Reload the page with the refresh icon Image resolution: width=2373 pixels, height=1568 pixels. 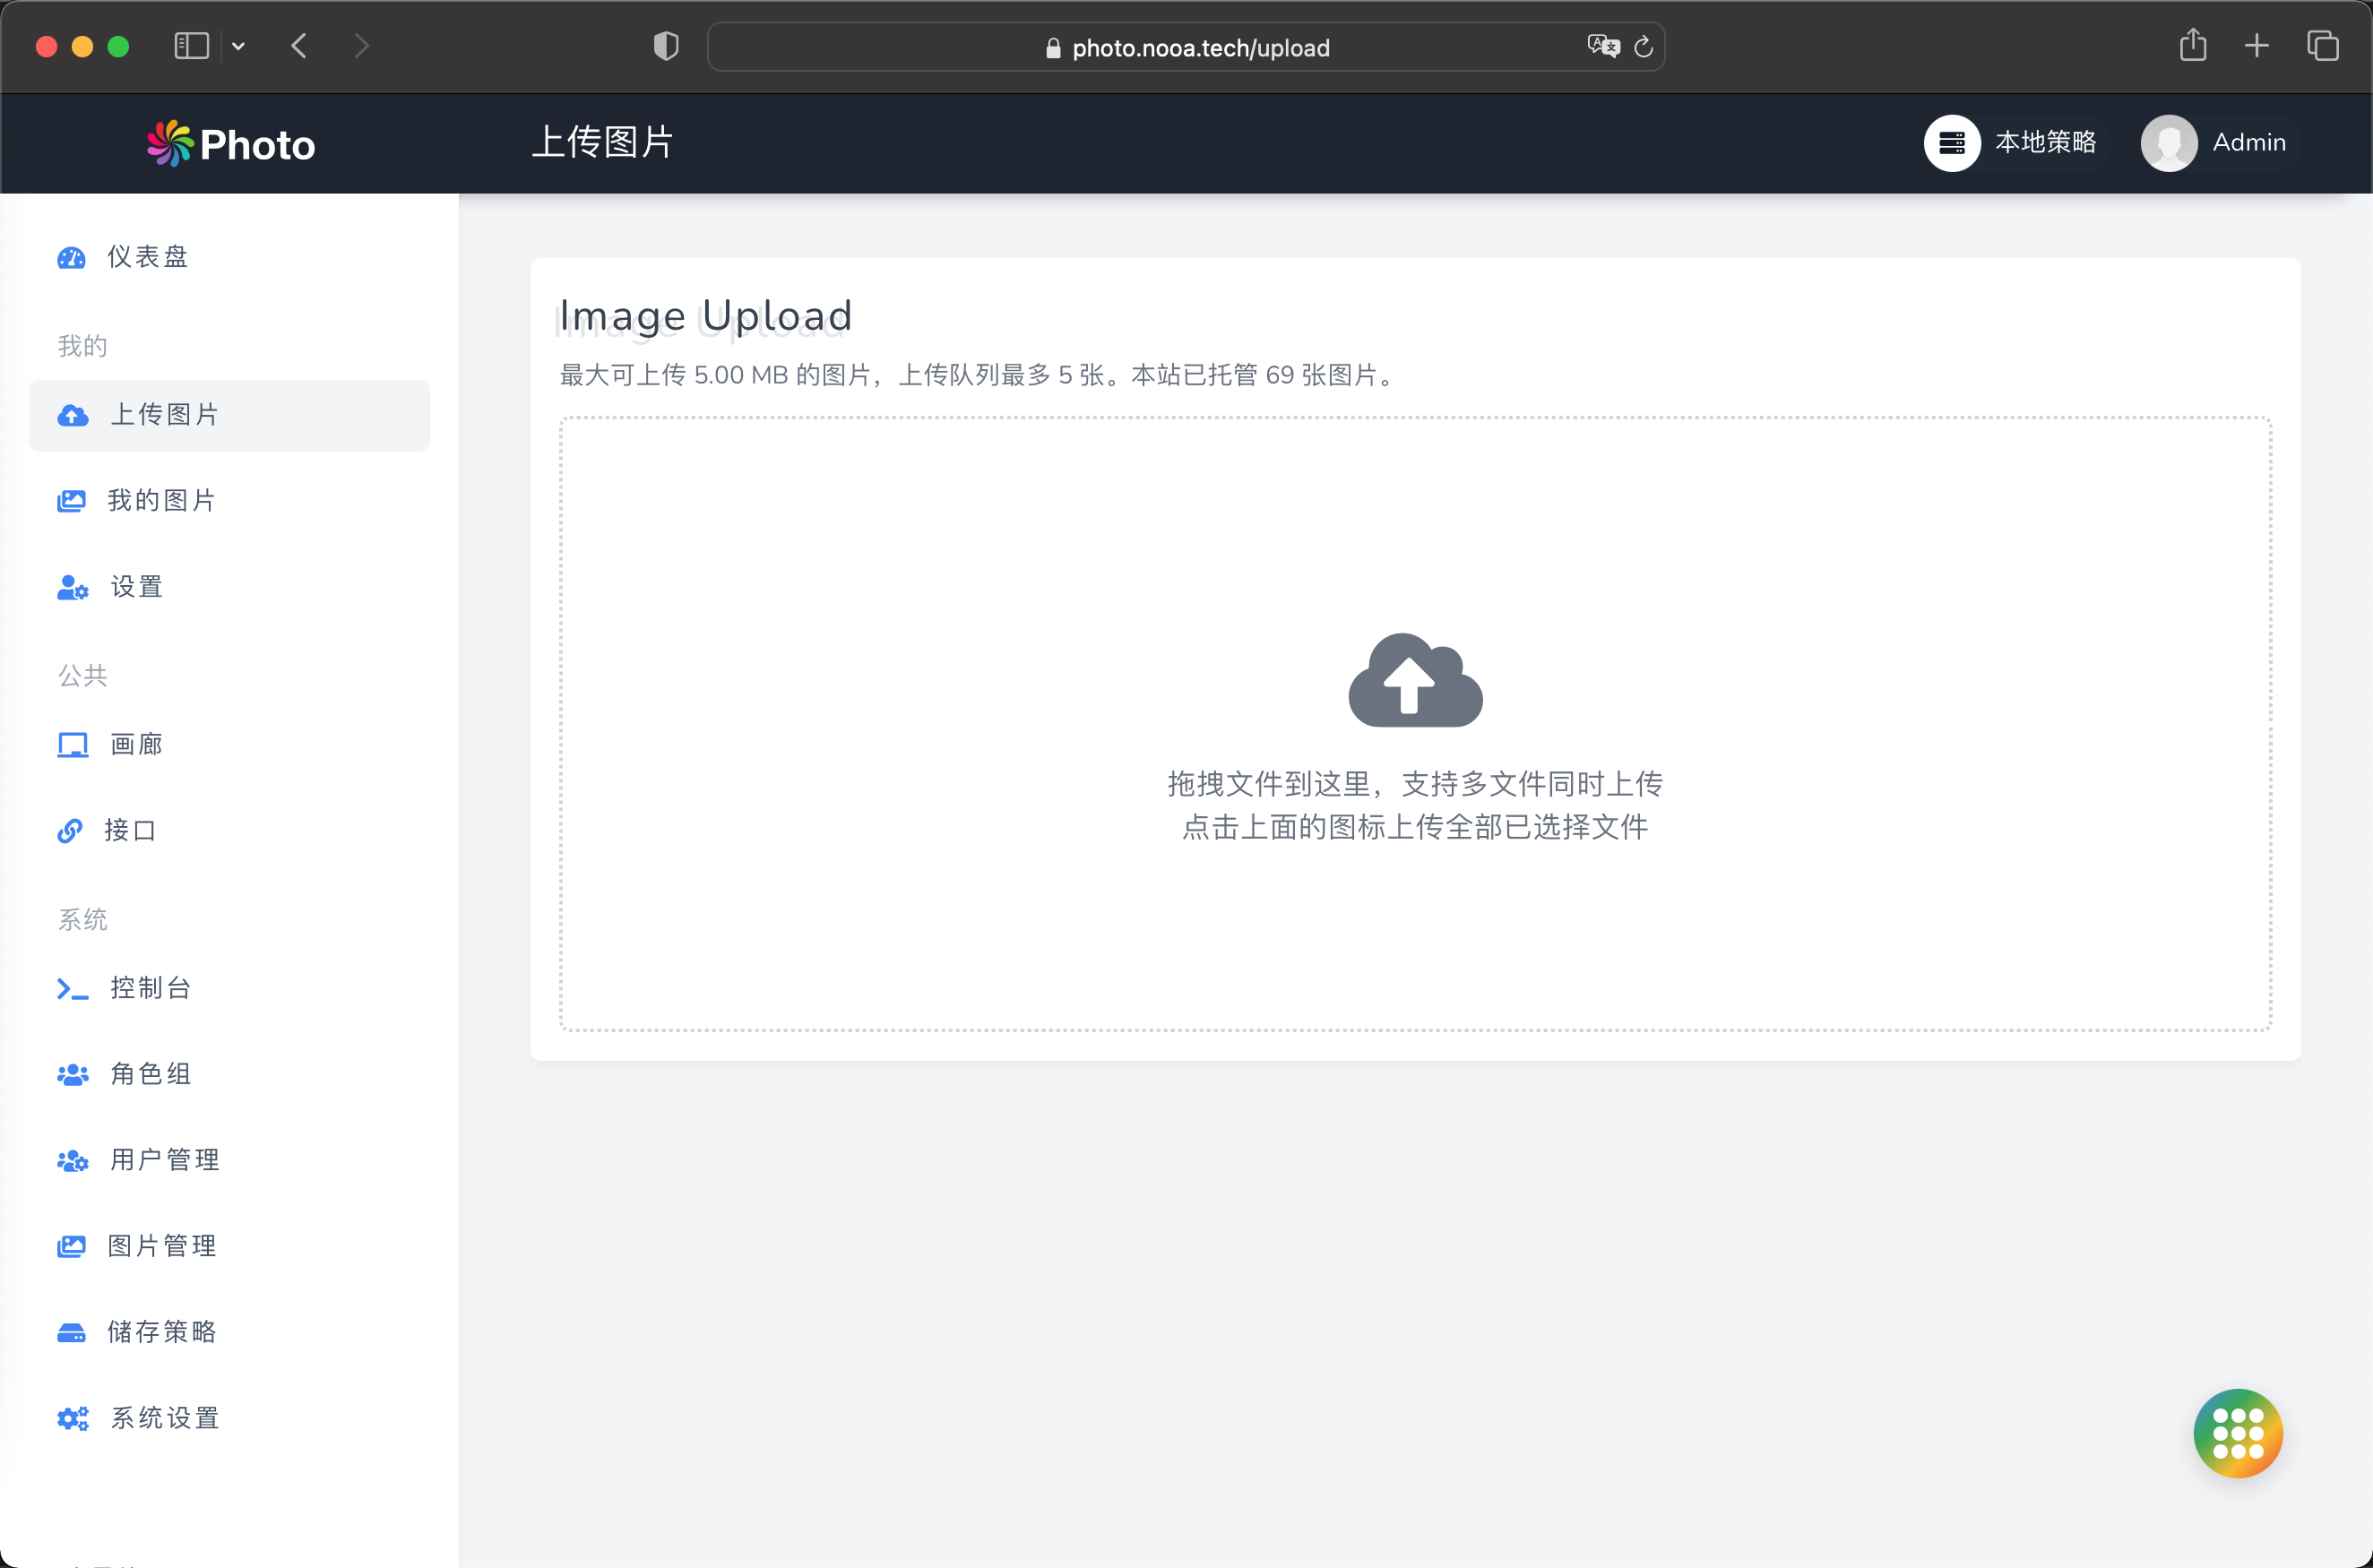[x=1643, y=47]
